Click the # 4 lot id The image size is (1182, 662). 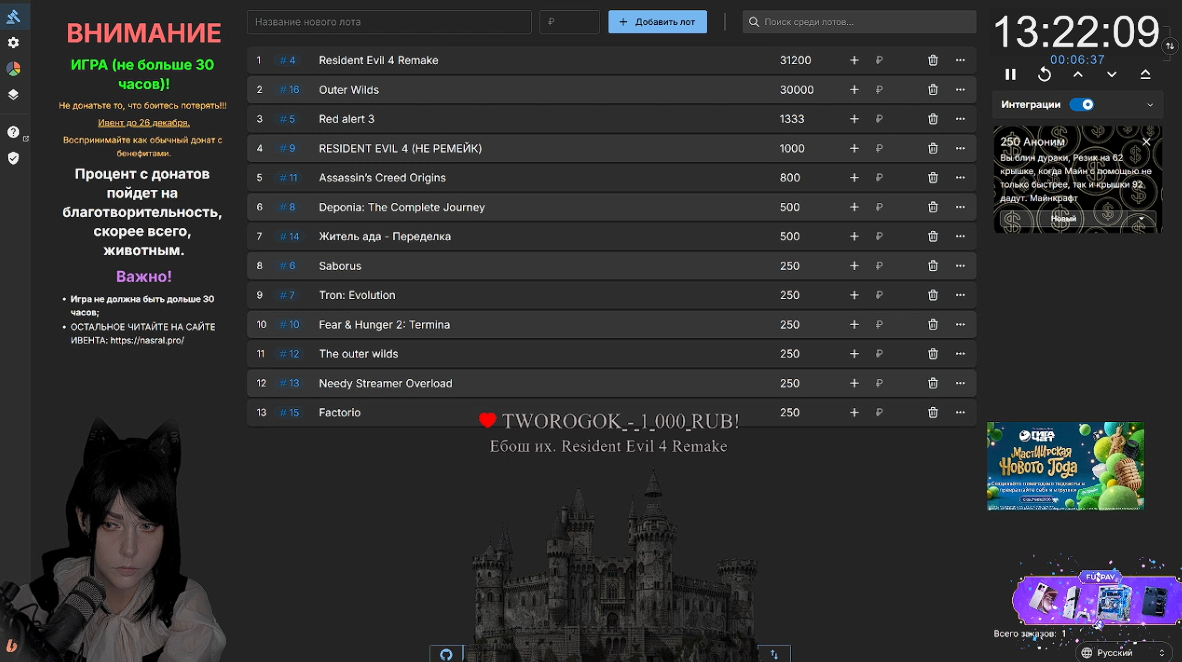(x=287, y=60)
